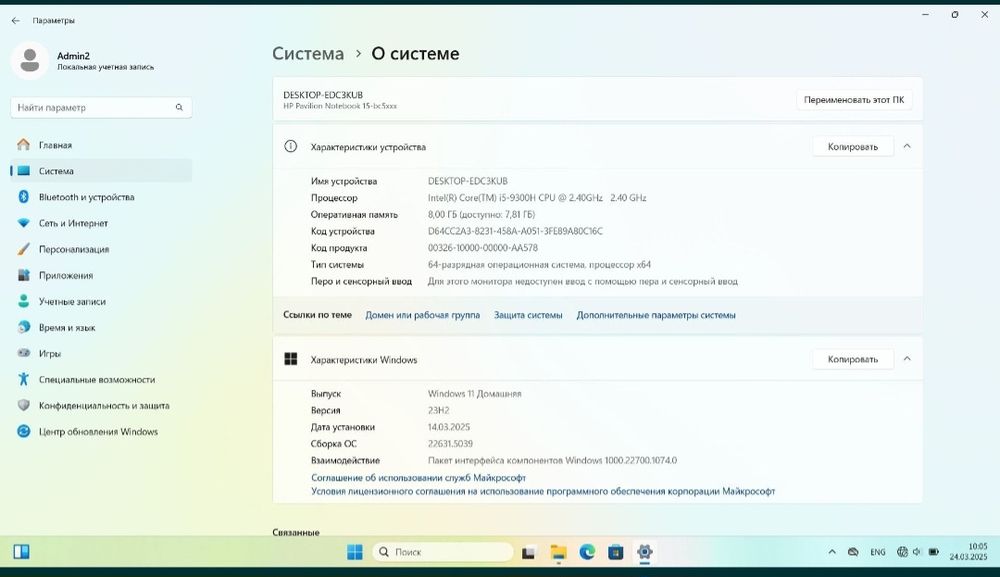The height and width of the screenshot is (577, 1000).
Task: Click the Windows logo beside Характеристики Windows
Action: click(x=291, y=359)
